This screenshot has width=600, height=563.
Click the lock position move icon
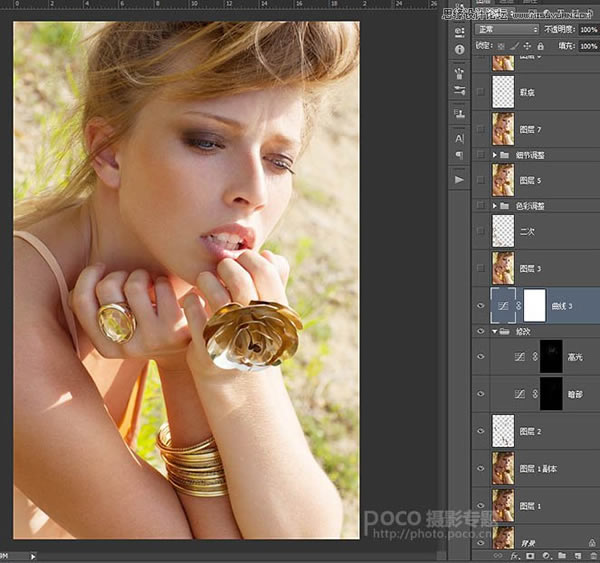(527, 46)
